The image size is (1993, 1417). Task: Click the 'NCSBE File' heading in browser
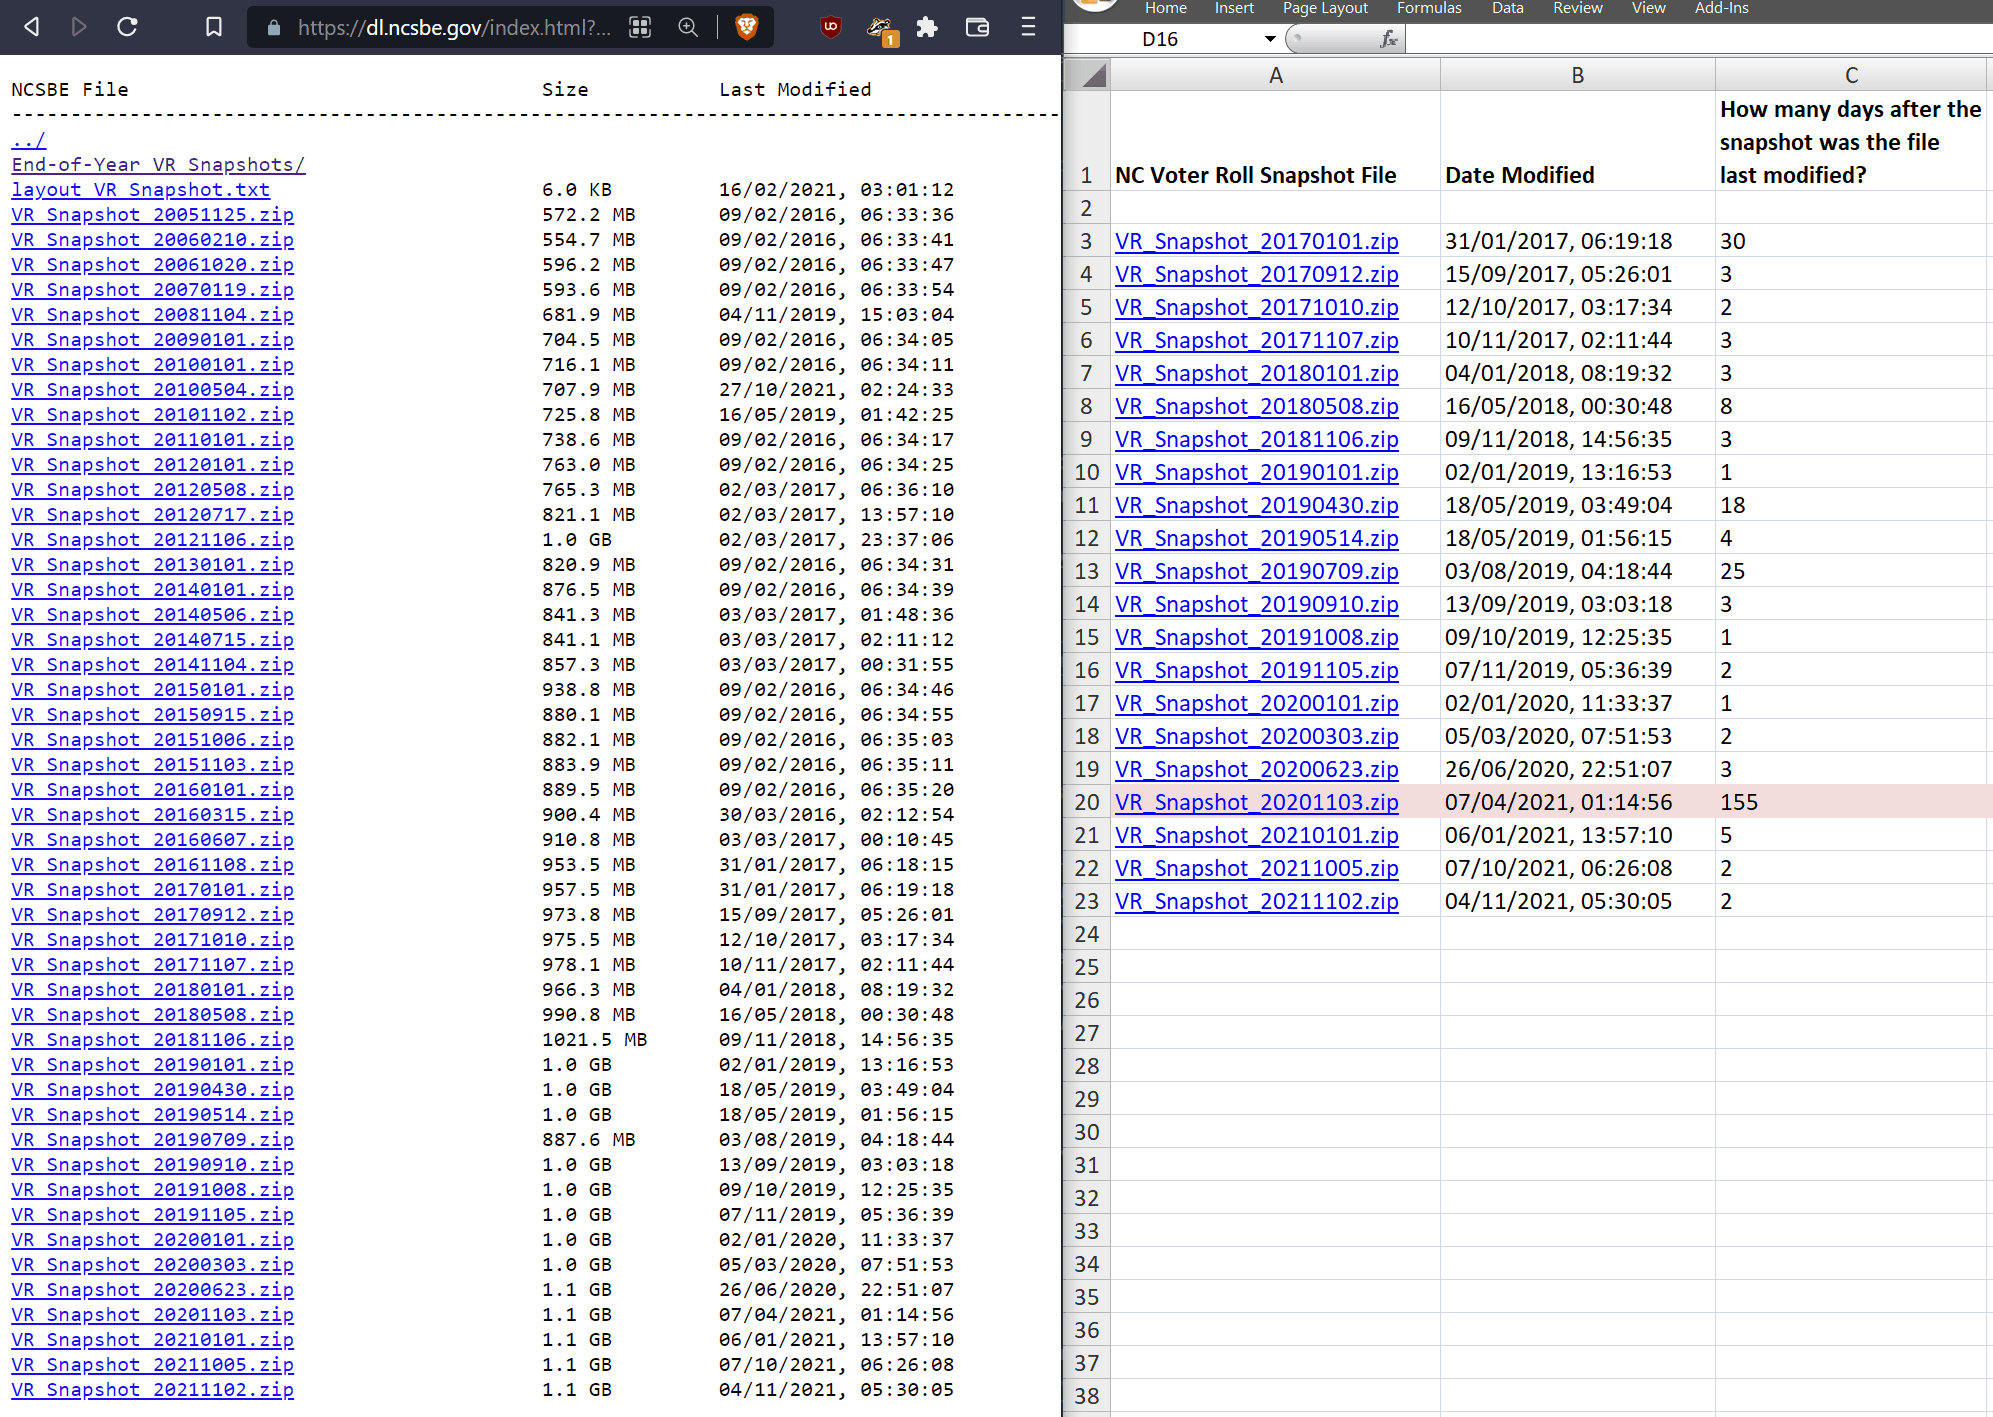(x=70, y=90)
